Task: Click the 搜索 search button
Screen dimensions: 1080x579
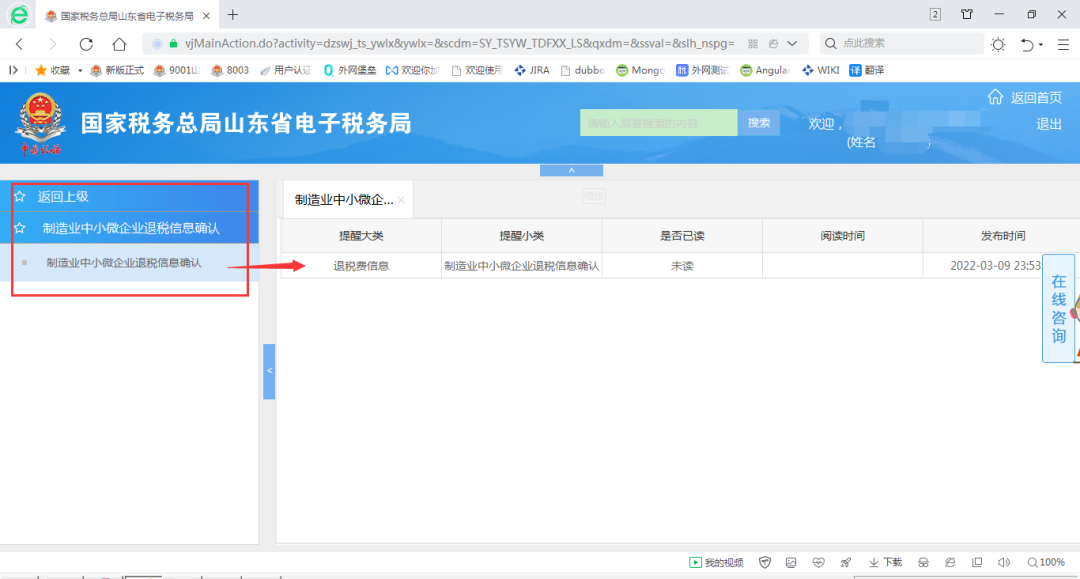Action: (758, 123)
